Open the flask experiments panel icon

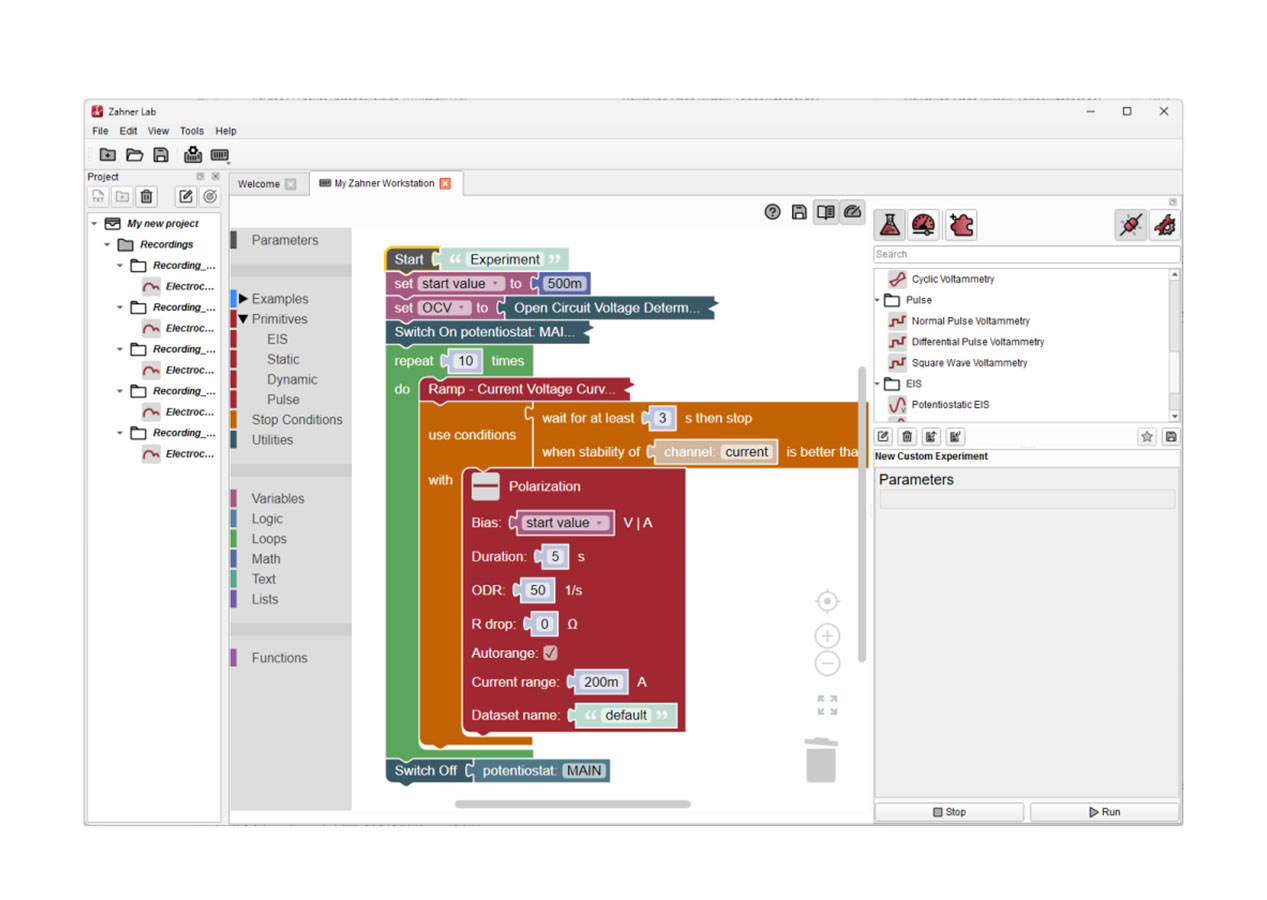(889, 225)
